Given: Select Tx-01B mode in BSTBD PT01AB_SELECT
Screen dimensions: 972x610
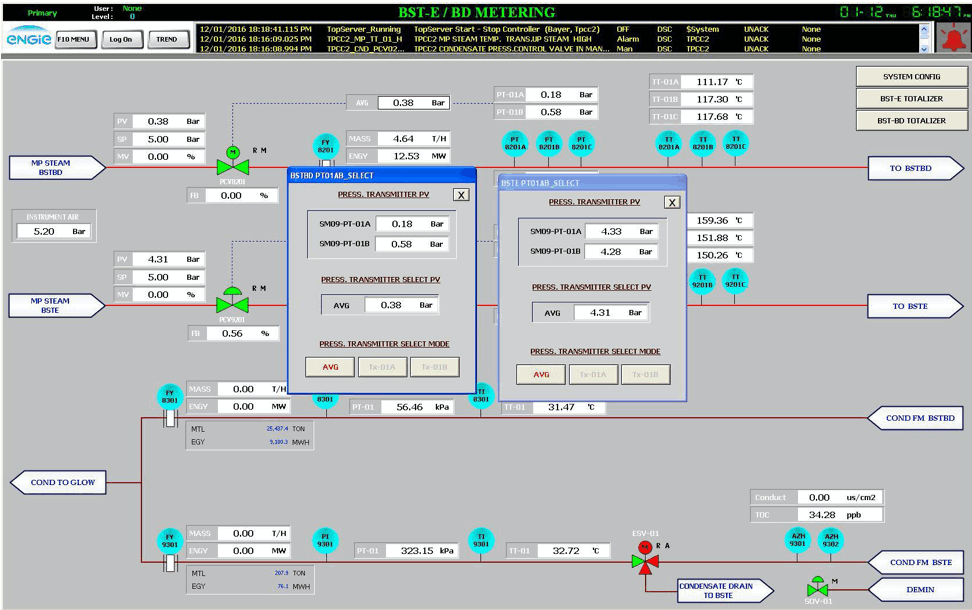Looking at the screenshot, I should [x=435, y=367].
